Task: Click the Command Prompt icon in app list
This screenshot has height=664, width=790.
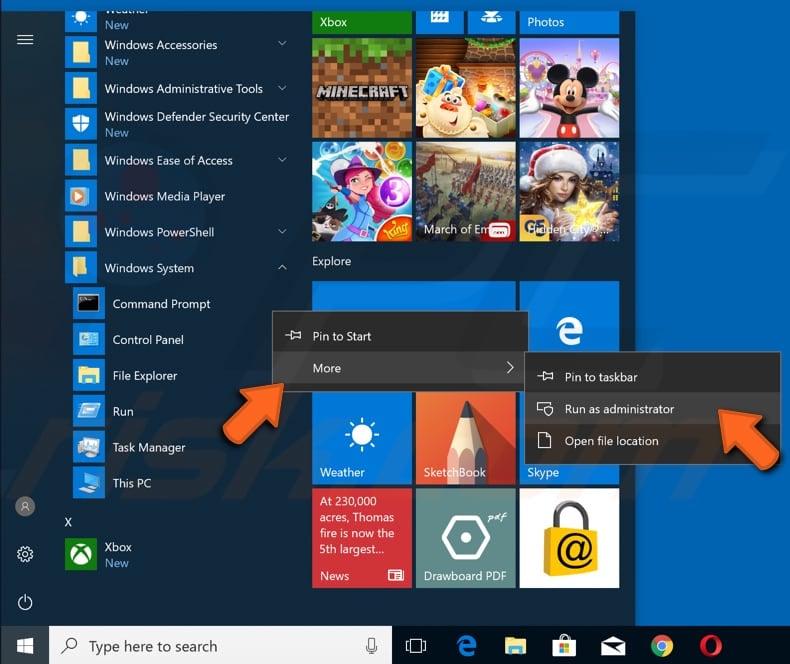Action: coord(89,303)
